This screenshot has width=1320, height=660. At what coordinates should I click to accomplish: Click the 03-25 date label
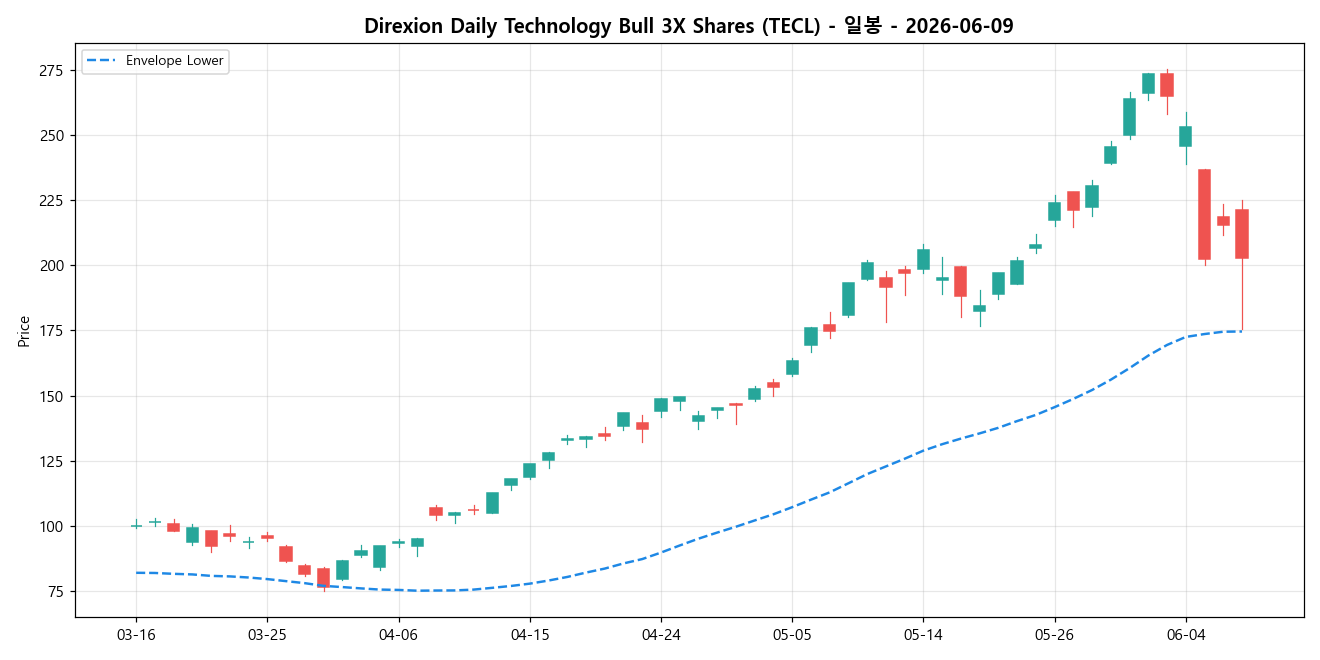pyautogui.click(x=267, y=635)
